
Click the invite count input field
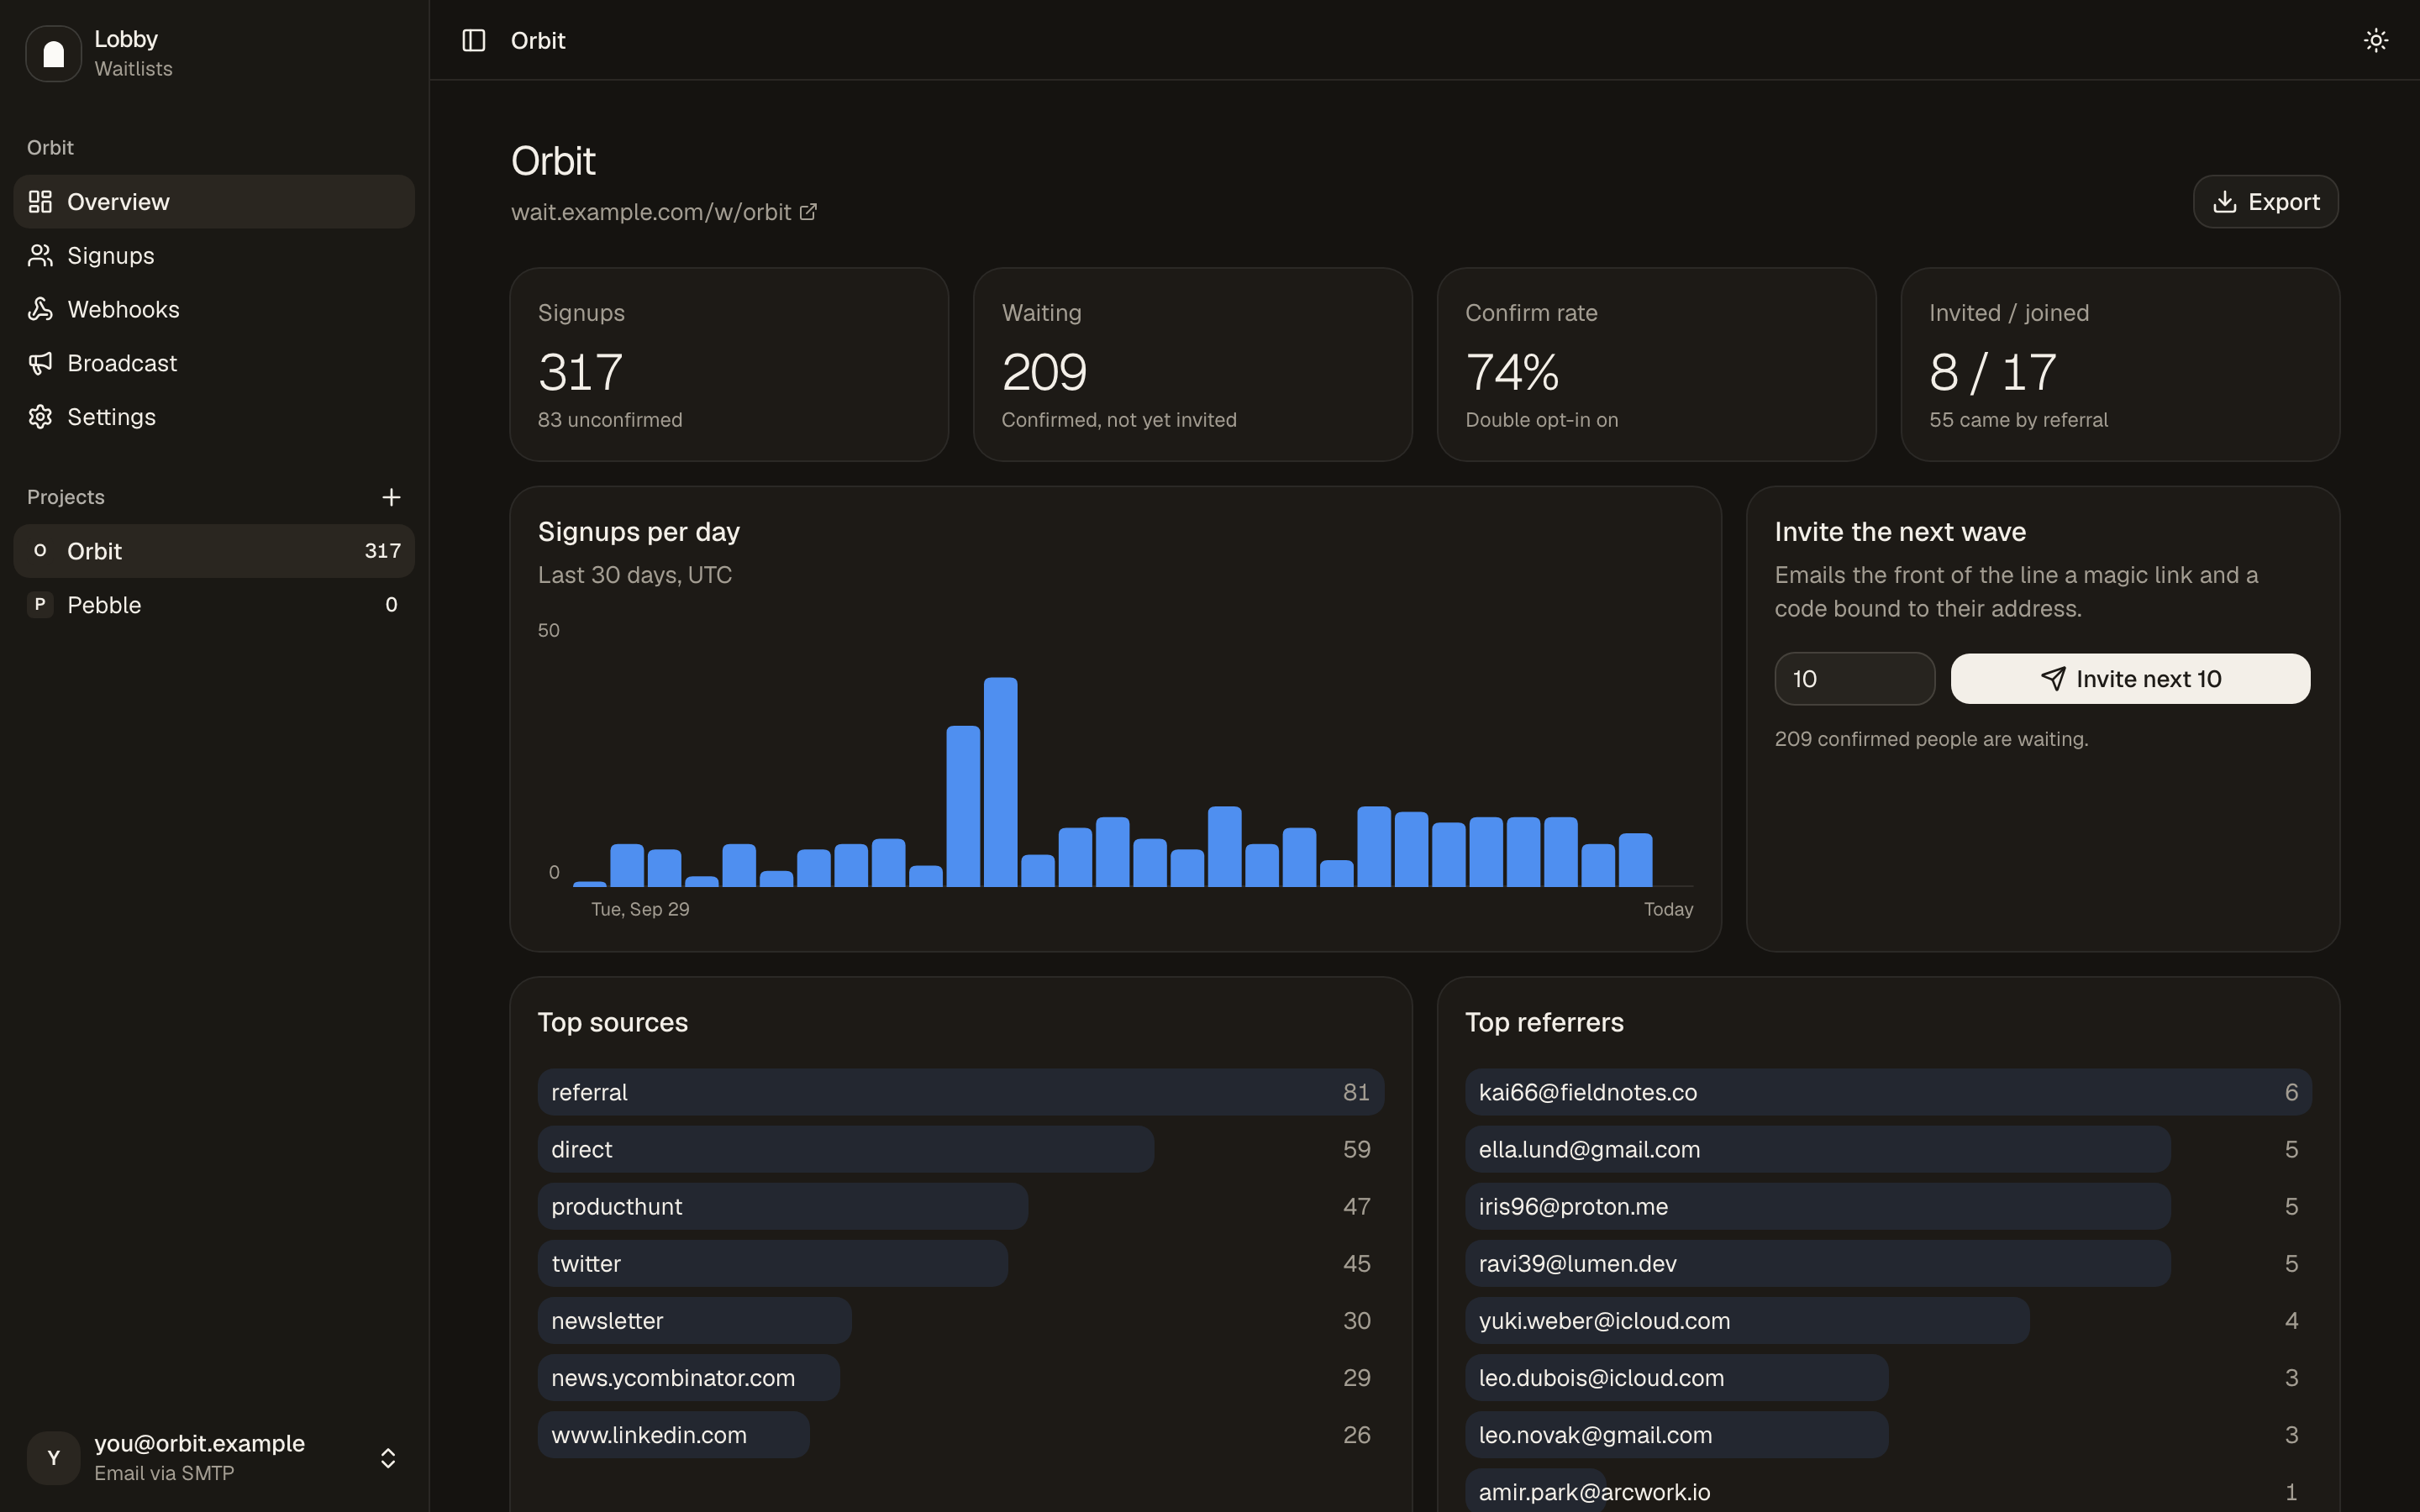[1854, 679]
